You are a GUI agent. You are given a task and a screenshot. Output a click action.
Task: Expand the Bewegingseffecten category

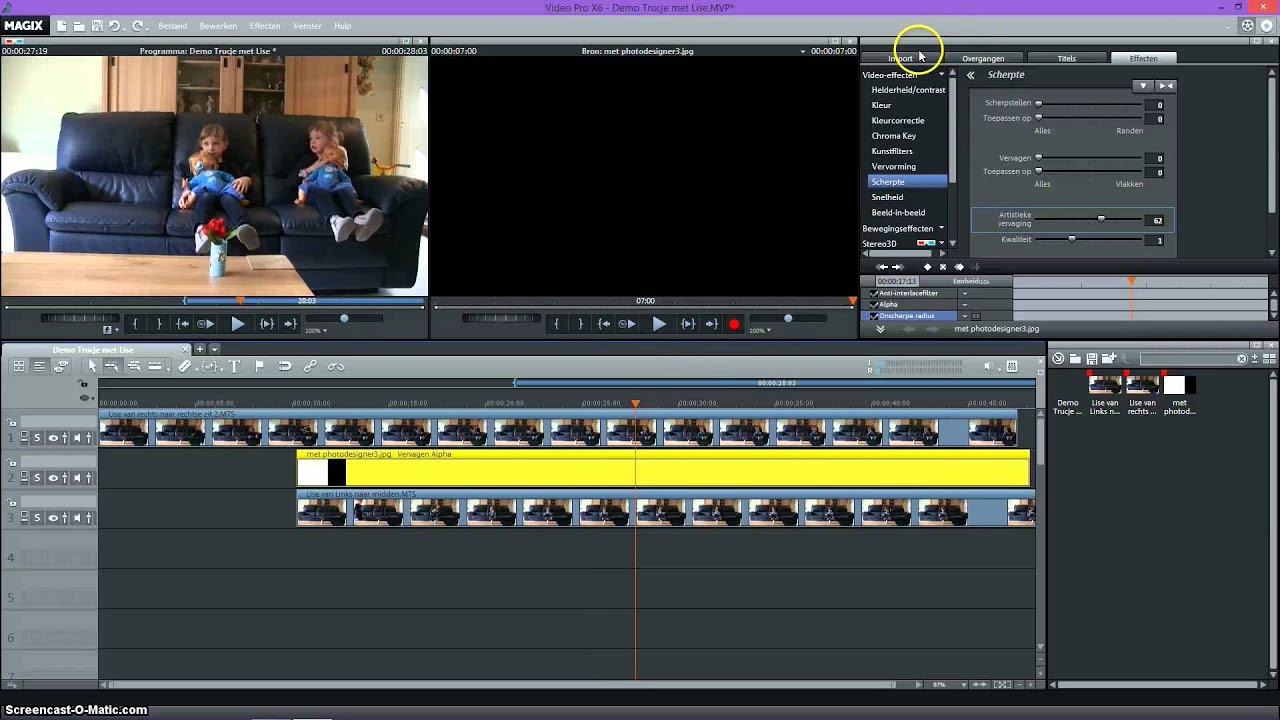[941, 228]
